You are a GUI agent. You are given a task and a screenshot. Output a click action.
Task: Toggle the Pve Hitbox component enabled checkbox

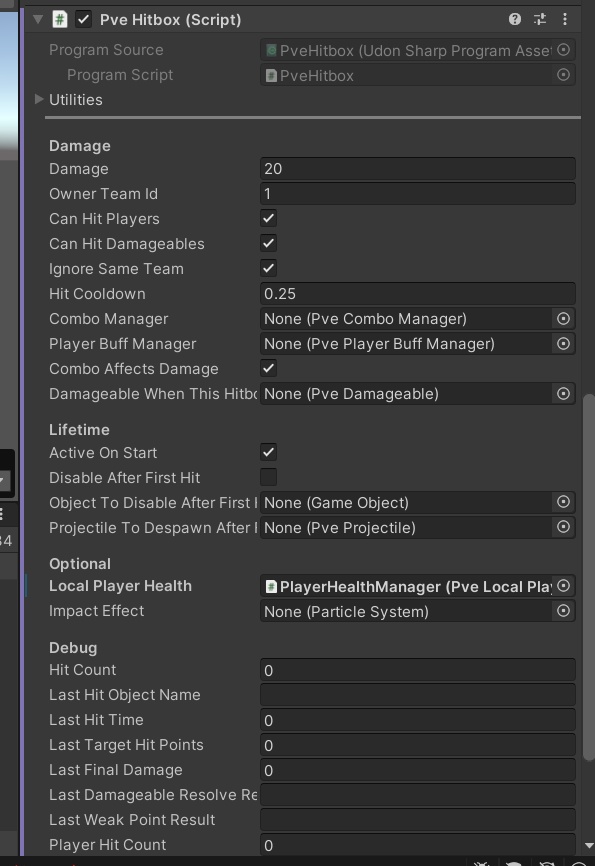point(83,19)
